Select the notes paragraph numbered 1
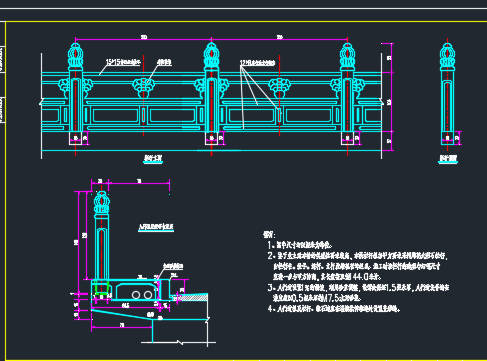 coord(300,245)
